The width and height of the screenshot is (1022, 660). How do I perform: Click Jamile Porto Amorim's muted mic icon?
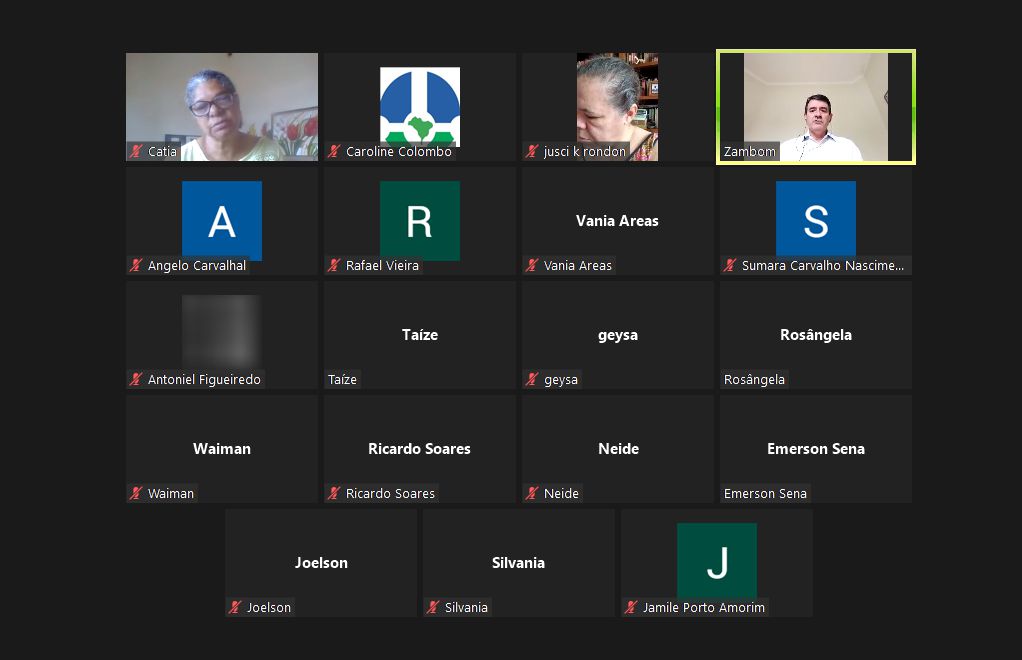[632, 608]
